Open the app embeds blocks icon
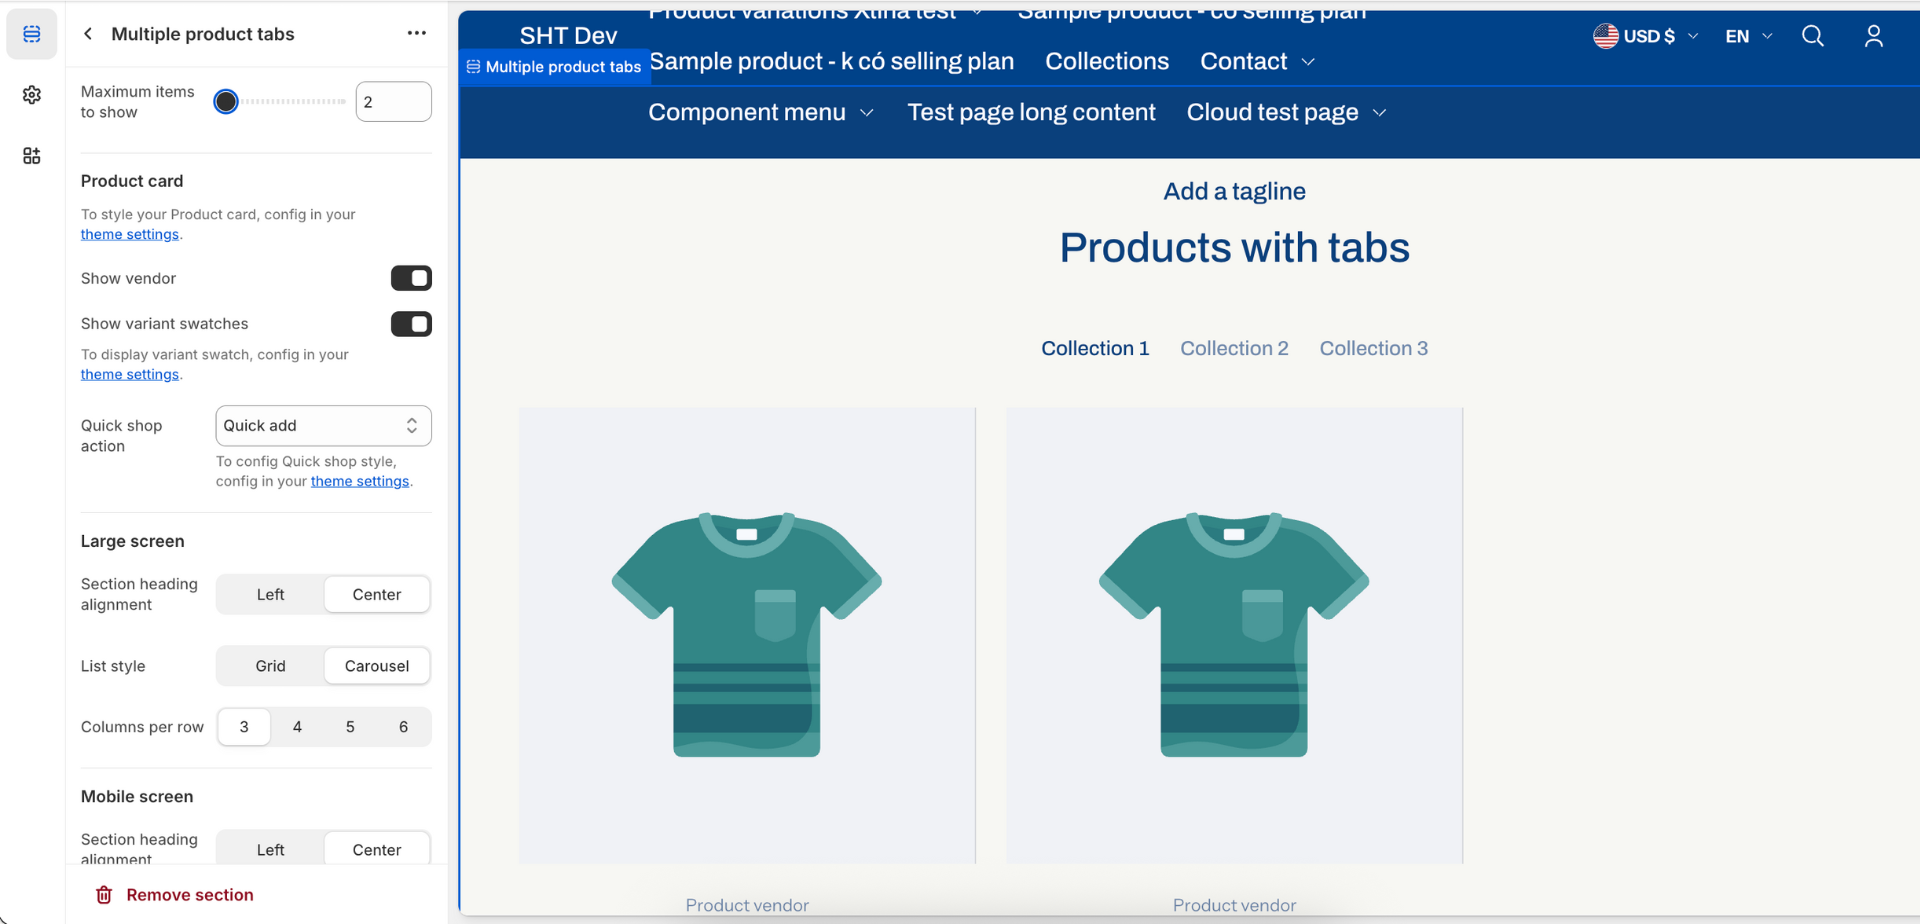Image resolution: width=1920 pixels, height=924 pixels. 32,156
